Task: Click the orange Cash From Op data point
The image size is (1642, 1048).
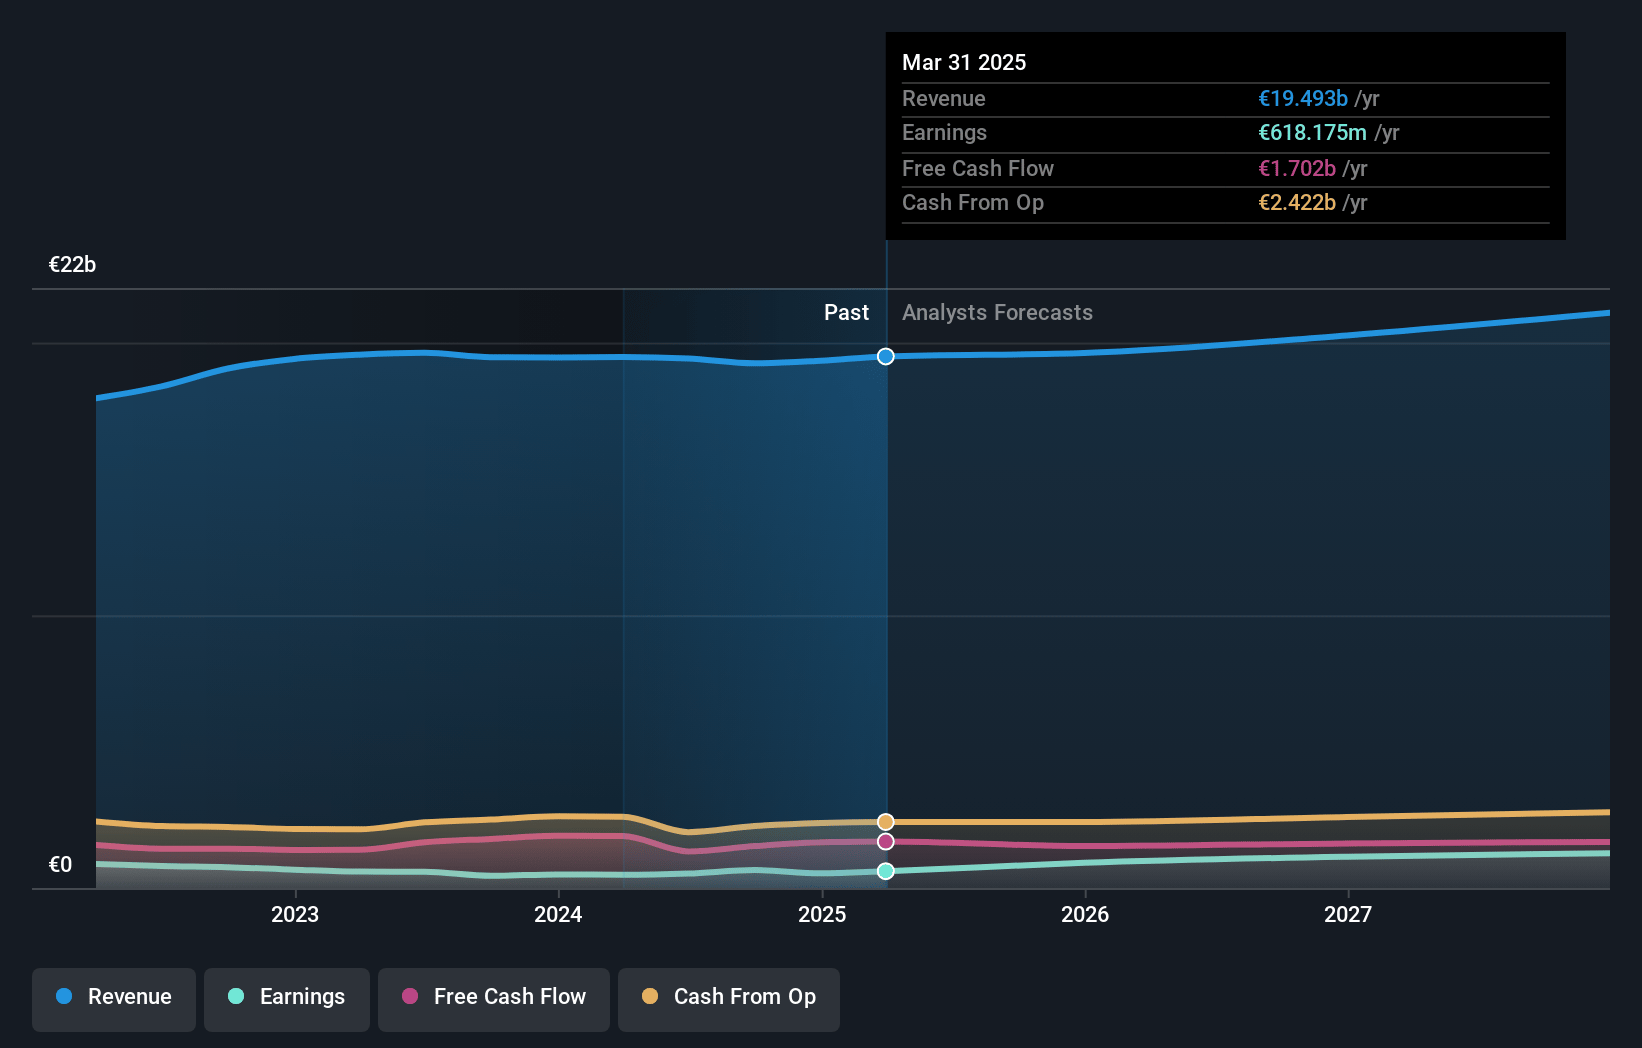Action: tap(886, 822)
